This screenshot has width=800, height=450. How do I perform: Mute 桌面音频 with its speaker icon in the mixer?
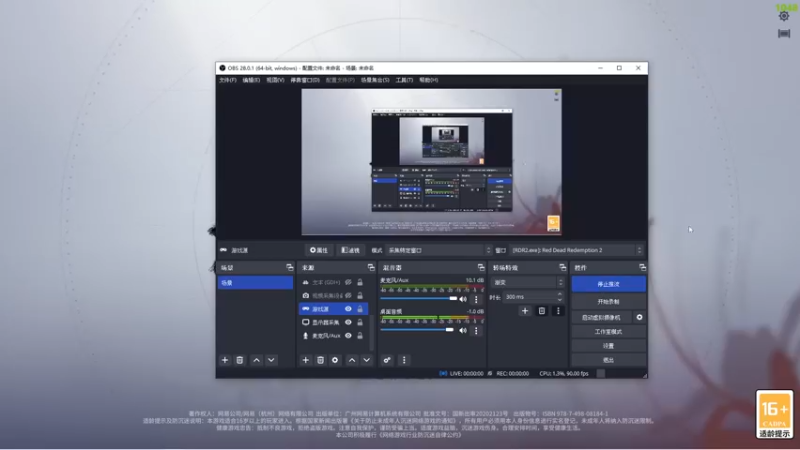click(x=463, y=331)
